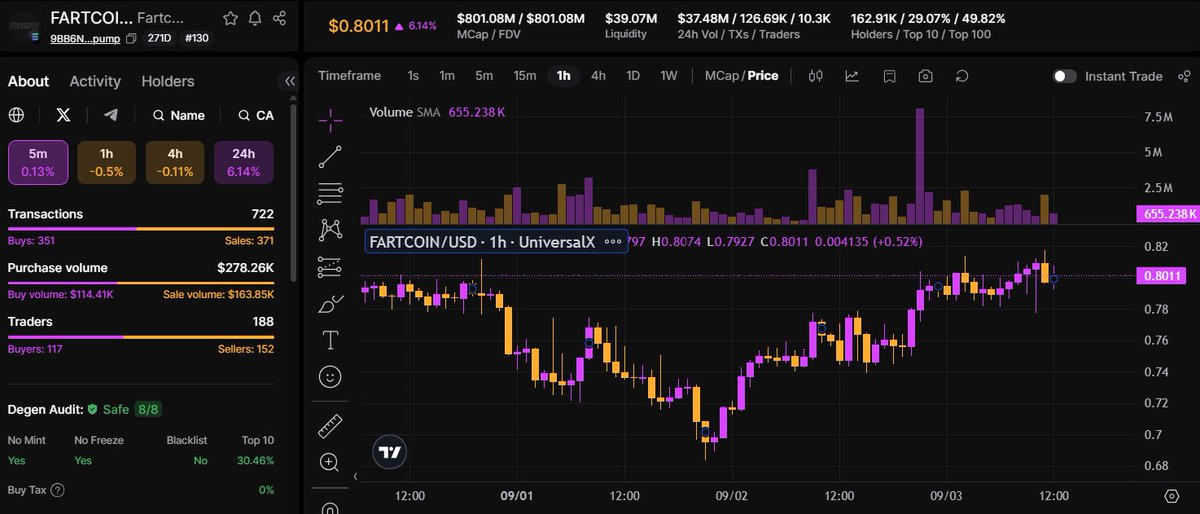This screenshot has width=1200, height=514.
Task: Search by CA
Action: tap(256, 115)
